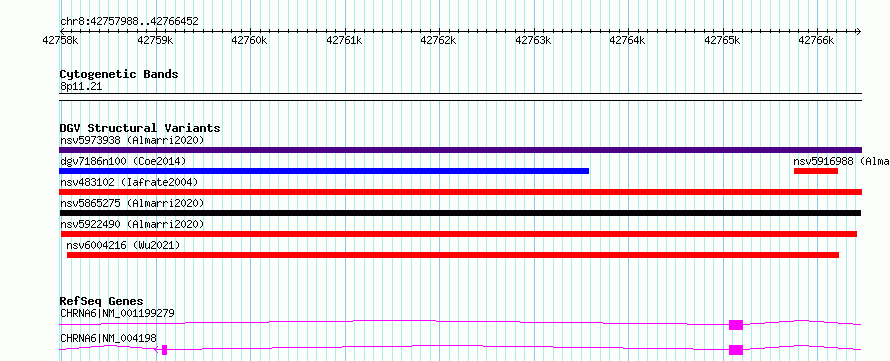The height and width of the screenshot is (361, 890).
Task: Open the nsv5922490 (Almarri2020) label
Action: 132,224
